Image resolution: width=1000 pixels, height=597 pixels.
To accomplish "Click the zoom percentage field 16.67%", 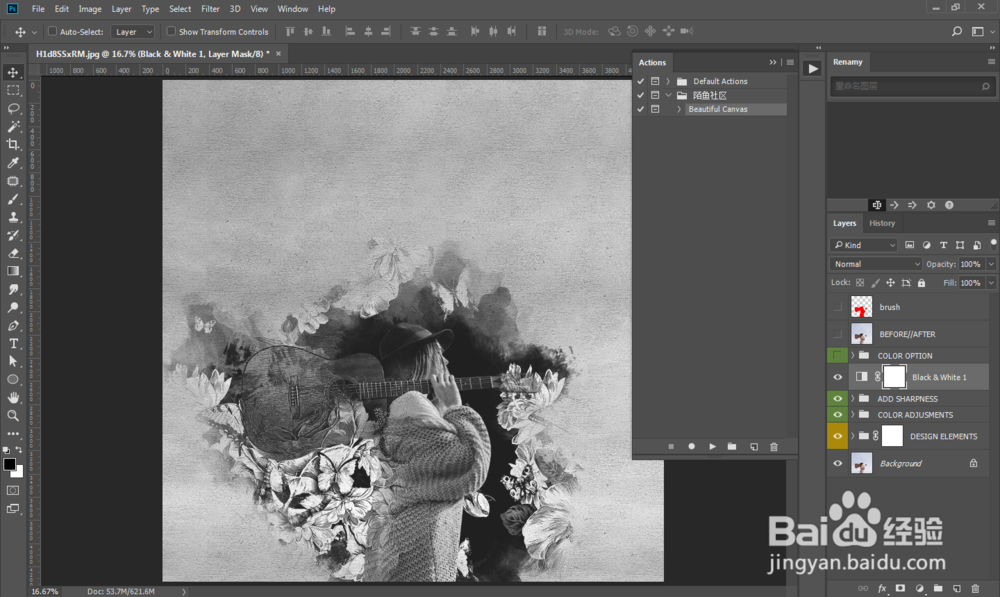I will [45, 591].
